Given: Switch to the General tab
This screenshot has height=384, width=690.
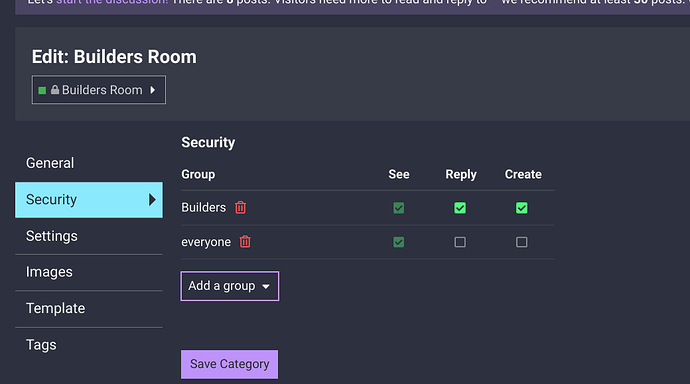Looking at the screenshot, I should pyautogui.click(x=89, y=163).
